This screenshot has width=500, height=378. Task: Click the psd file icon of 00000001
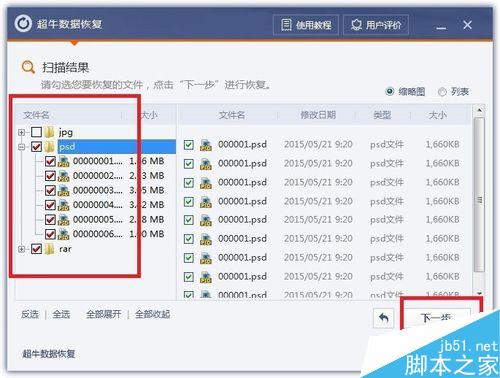click(x=63, y=161)
